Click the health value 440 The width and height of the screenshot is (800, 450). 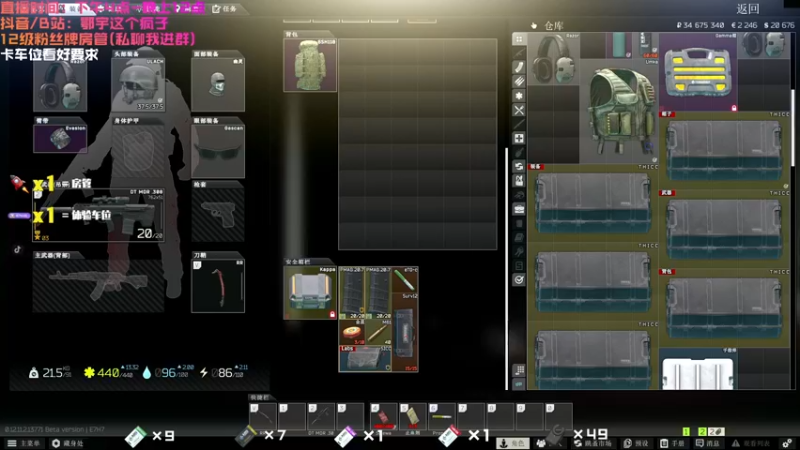[x=108, y=373]
